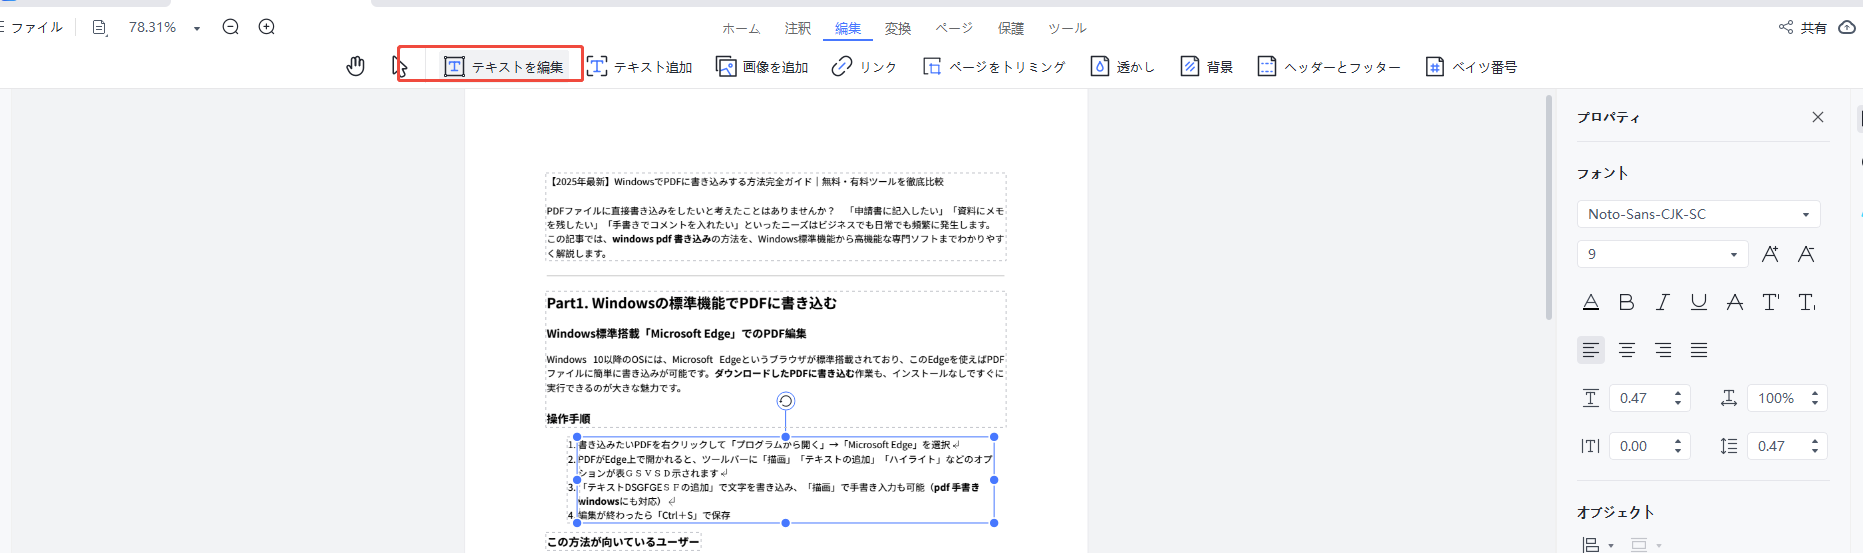Viewport: 1863px width, 553px height.
Task: Switch to the 注釈 tab
Action: point(798,28)
